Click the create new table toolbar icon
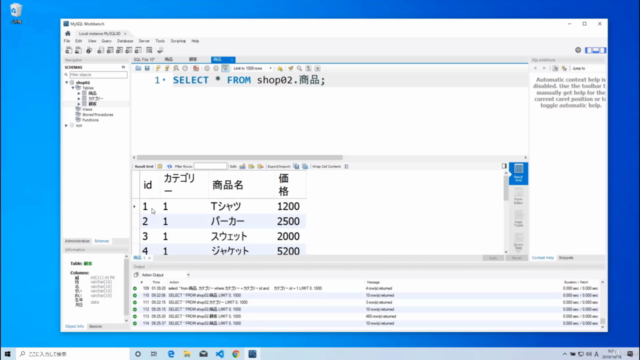This screenshot has height=360, width=640. (x=110, y=50)
